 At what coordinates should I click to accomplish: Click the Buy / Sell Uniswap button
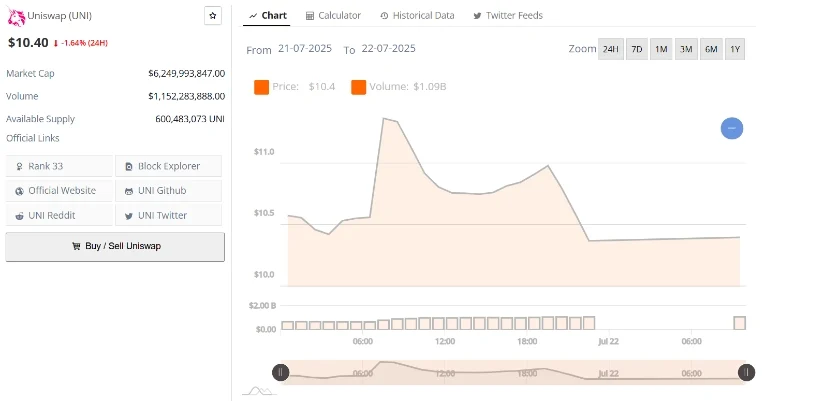point(115,246)
